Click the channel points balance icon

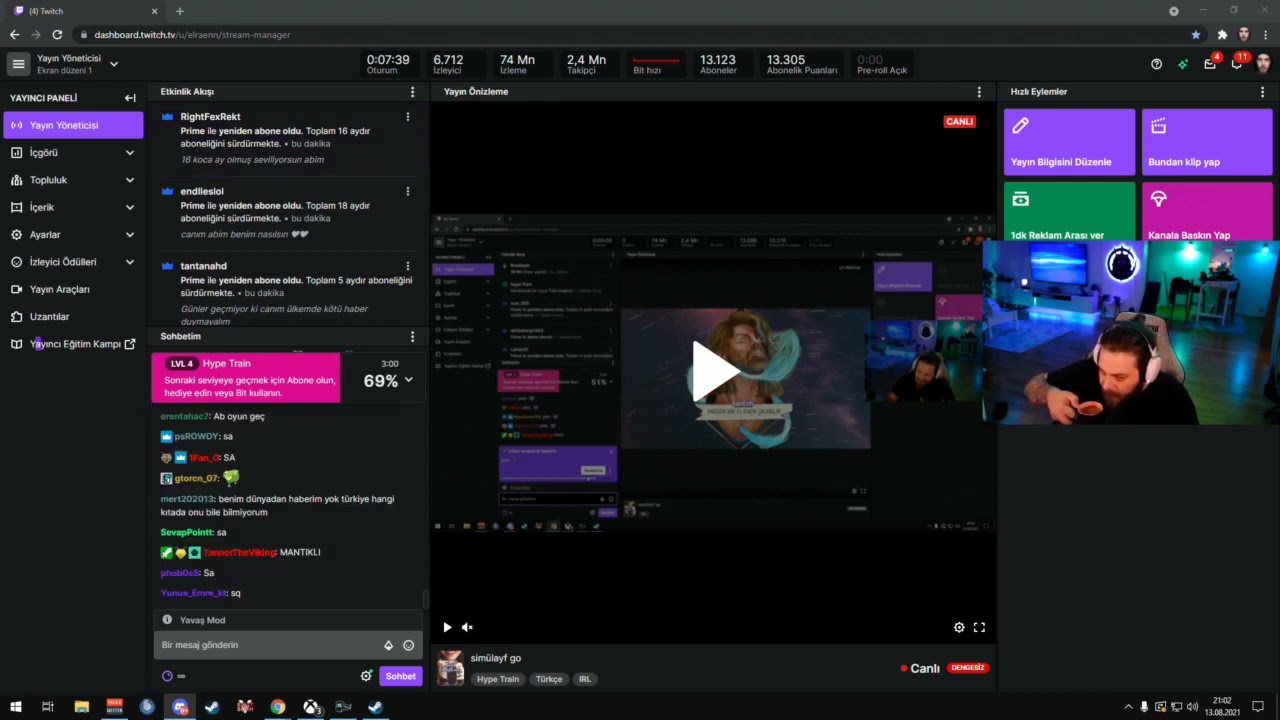[167, 676]
